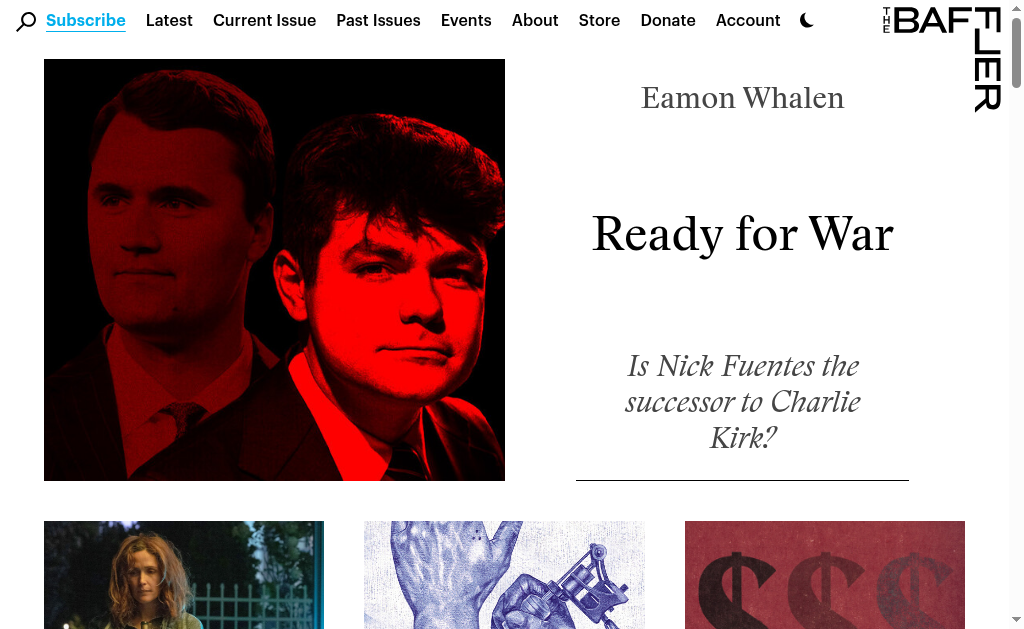The width and height of the screenshot is (1024, 629).
Task: Click the Subscribe link
Action: [x=86, y=20]
